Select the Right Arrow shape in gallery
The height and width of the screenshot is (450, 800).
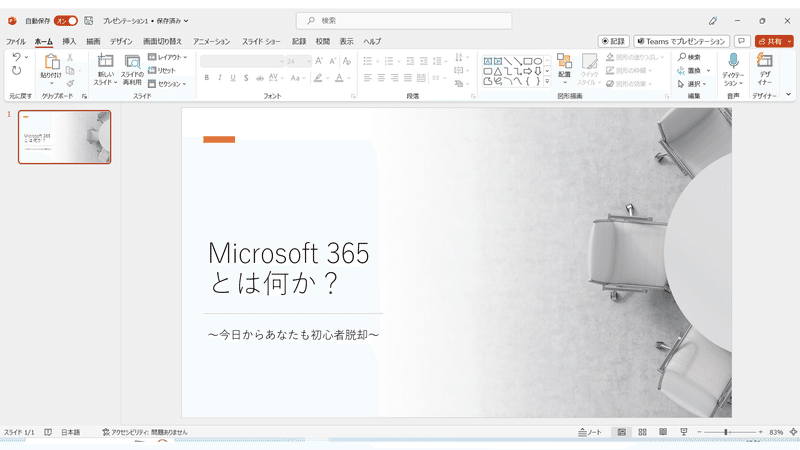[528, 71]
